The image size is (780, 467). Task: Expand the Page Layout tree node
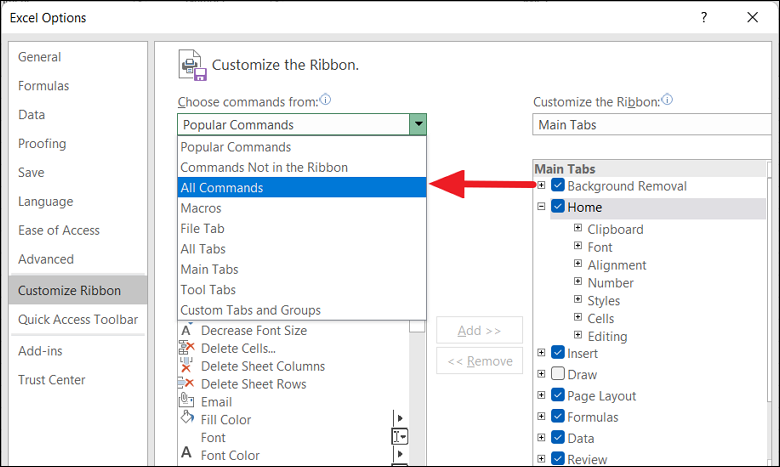541,395
